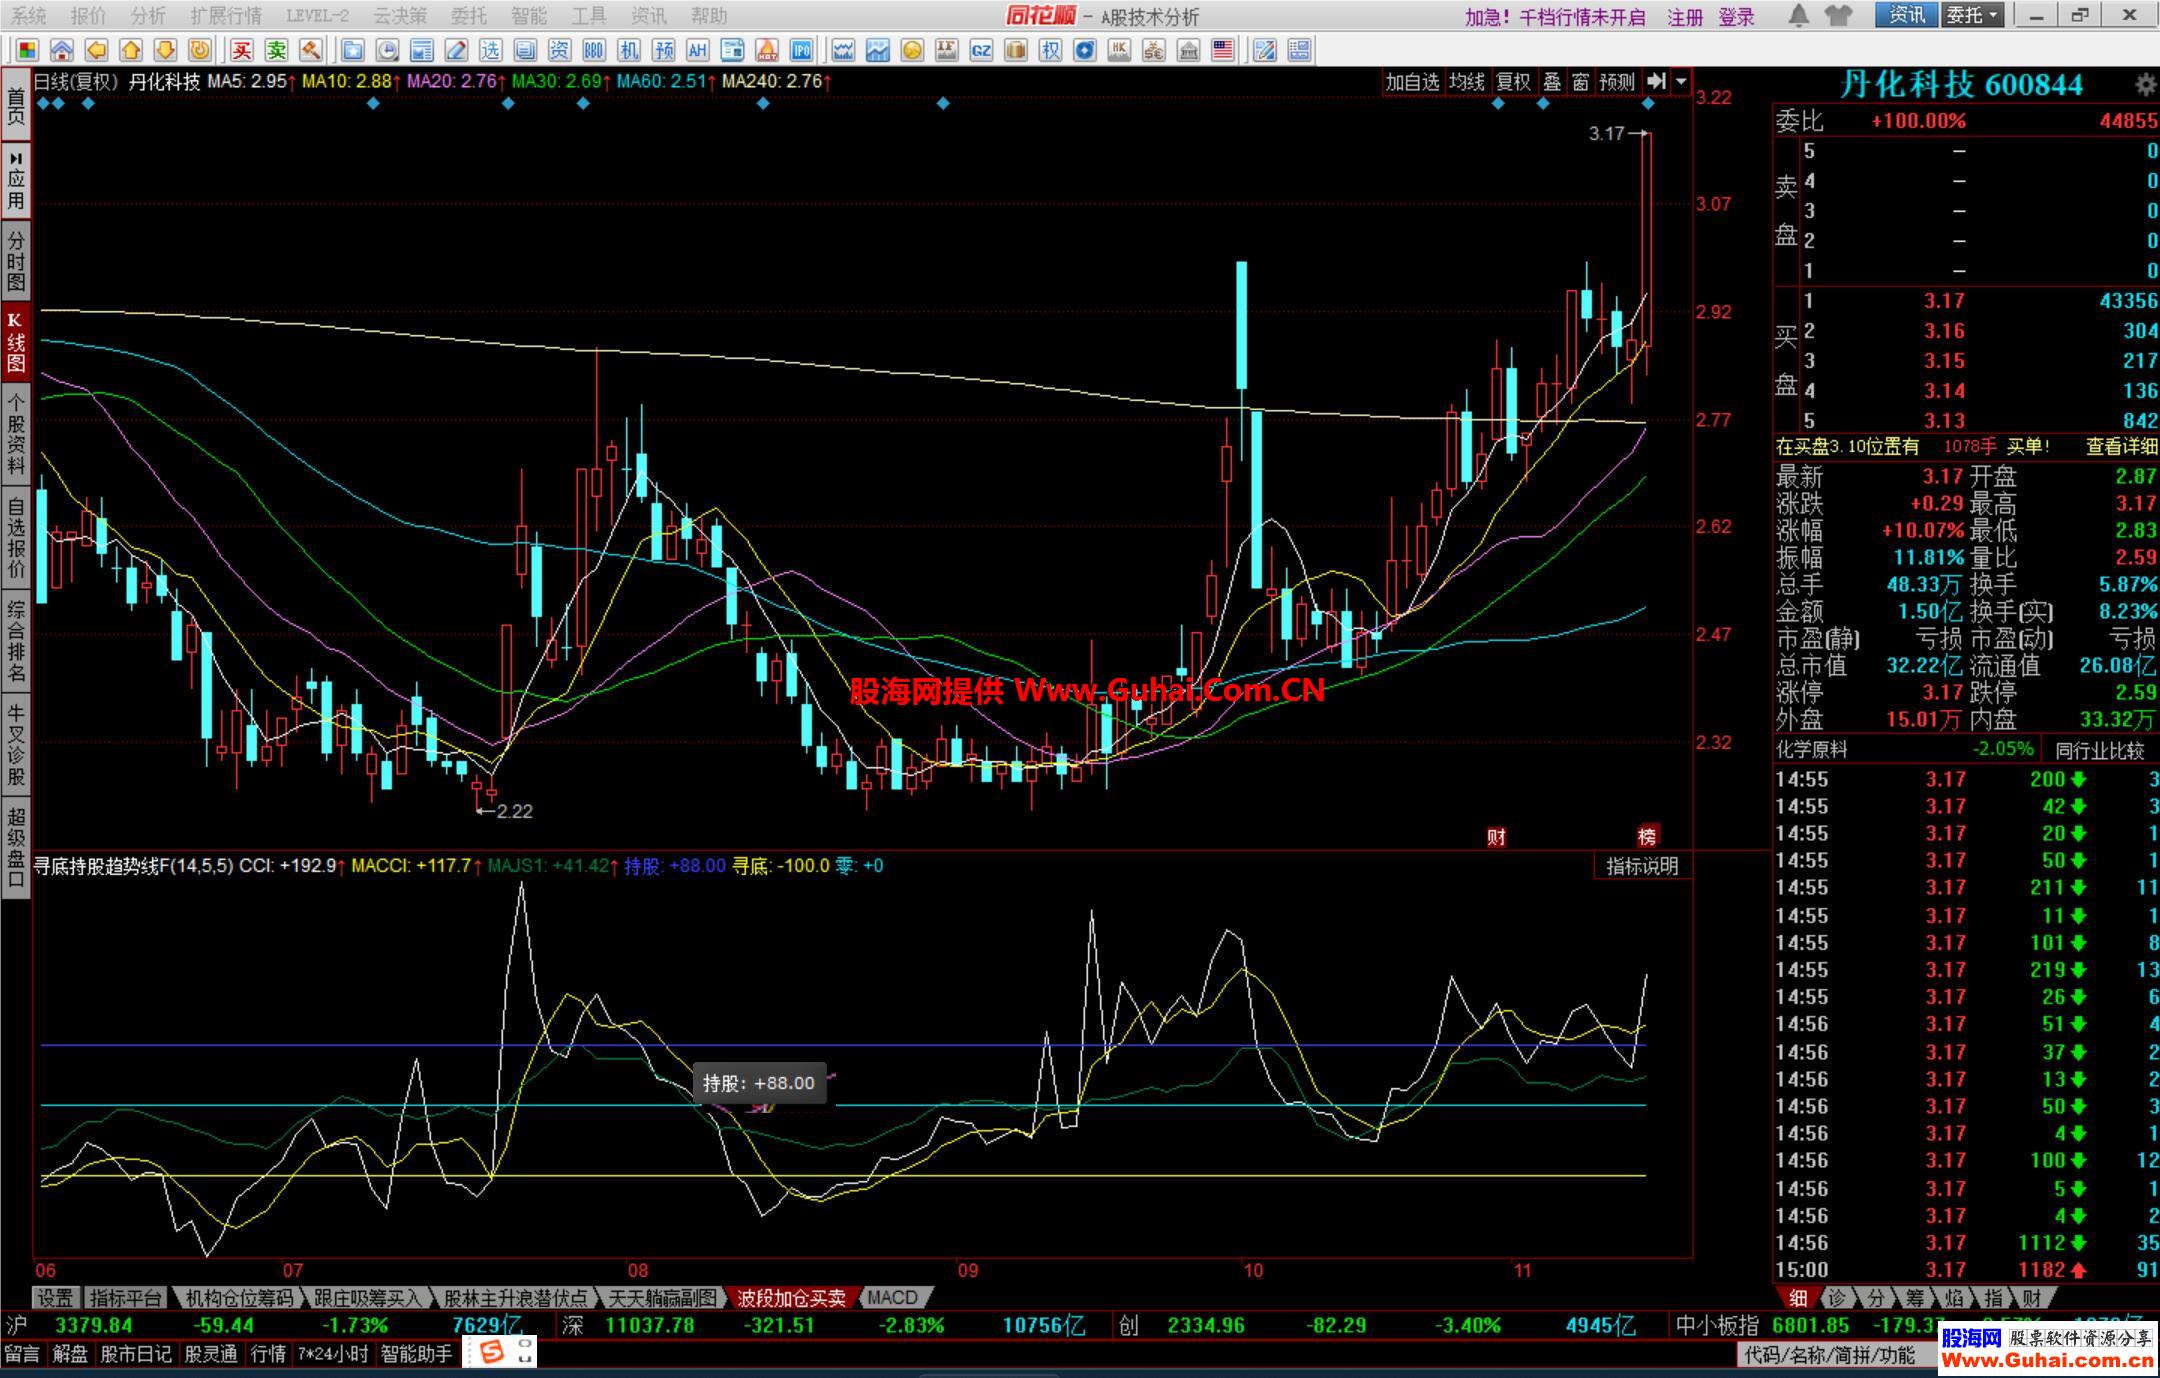Click the Sogou input method S icon
The width and height of the screenshot is (2160, 1378).
(492, 1353)
